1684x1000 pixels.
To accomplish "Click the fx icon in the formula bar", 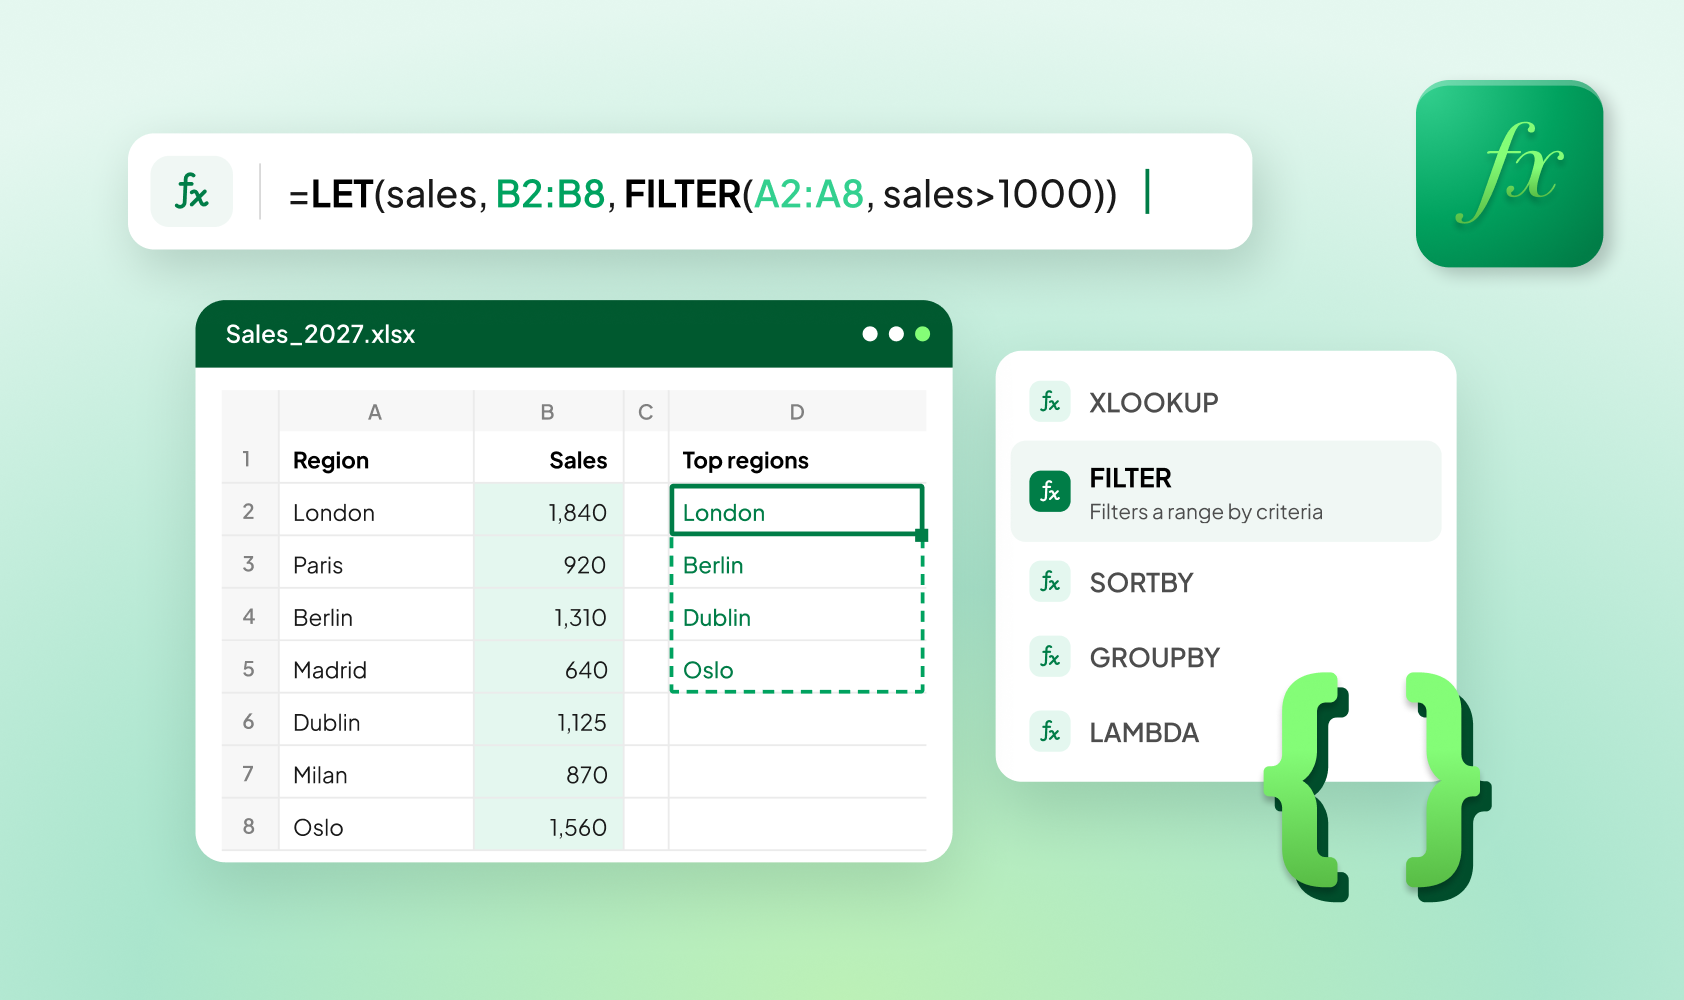I will point(192,191).
